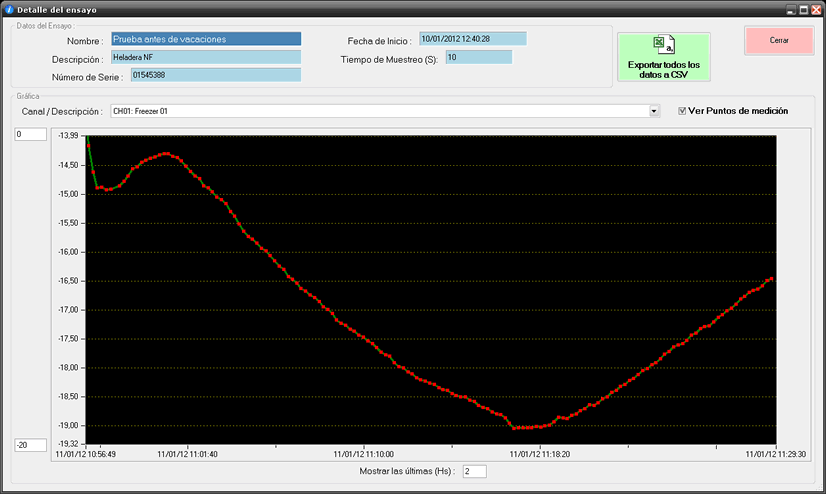
Task: Click the lower Y-axis limit box showing -20
Action: pos(30,445)
